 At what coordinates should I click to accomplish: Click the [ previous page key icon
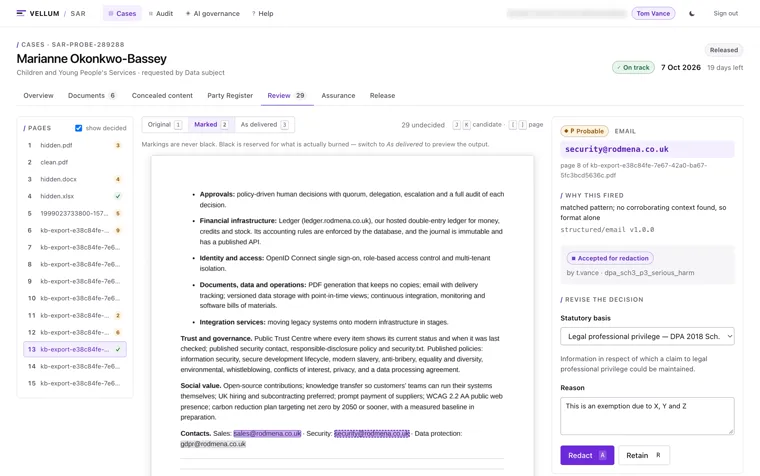tap(513, 125)
